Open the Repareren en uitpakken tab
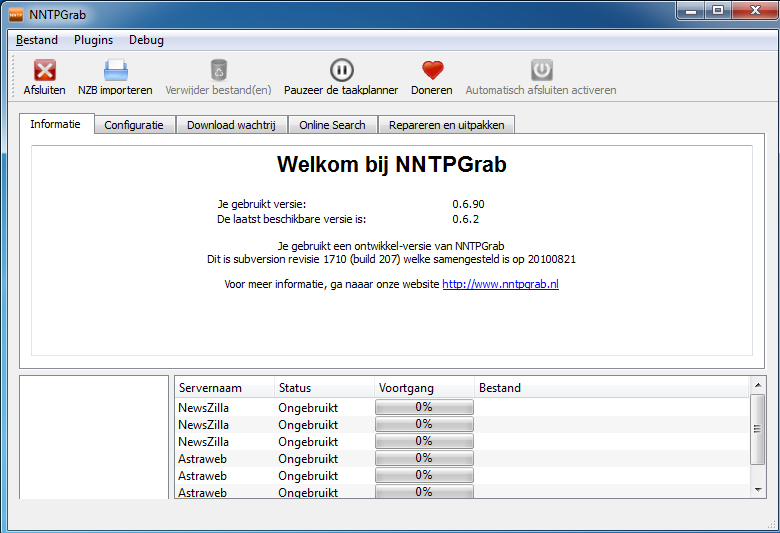This screenshot has height=533, width=780. [447, 125]
